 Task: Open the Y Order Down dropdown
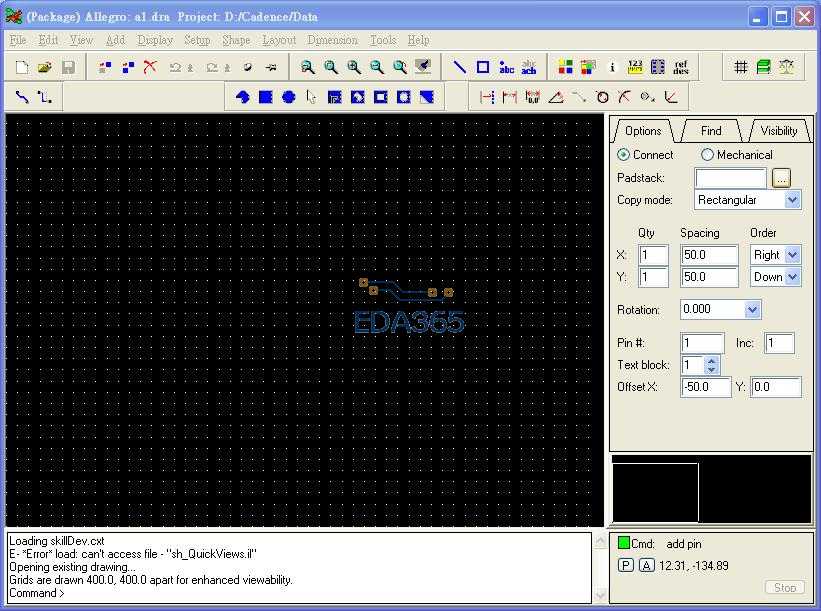(793, 277)
